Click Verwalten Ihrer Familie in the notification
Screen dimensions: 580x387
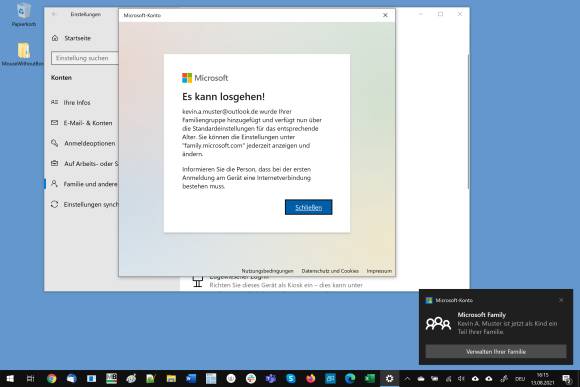[x=496, y=351]
